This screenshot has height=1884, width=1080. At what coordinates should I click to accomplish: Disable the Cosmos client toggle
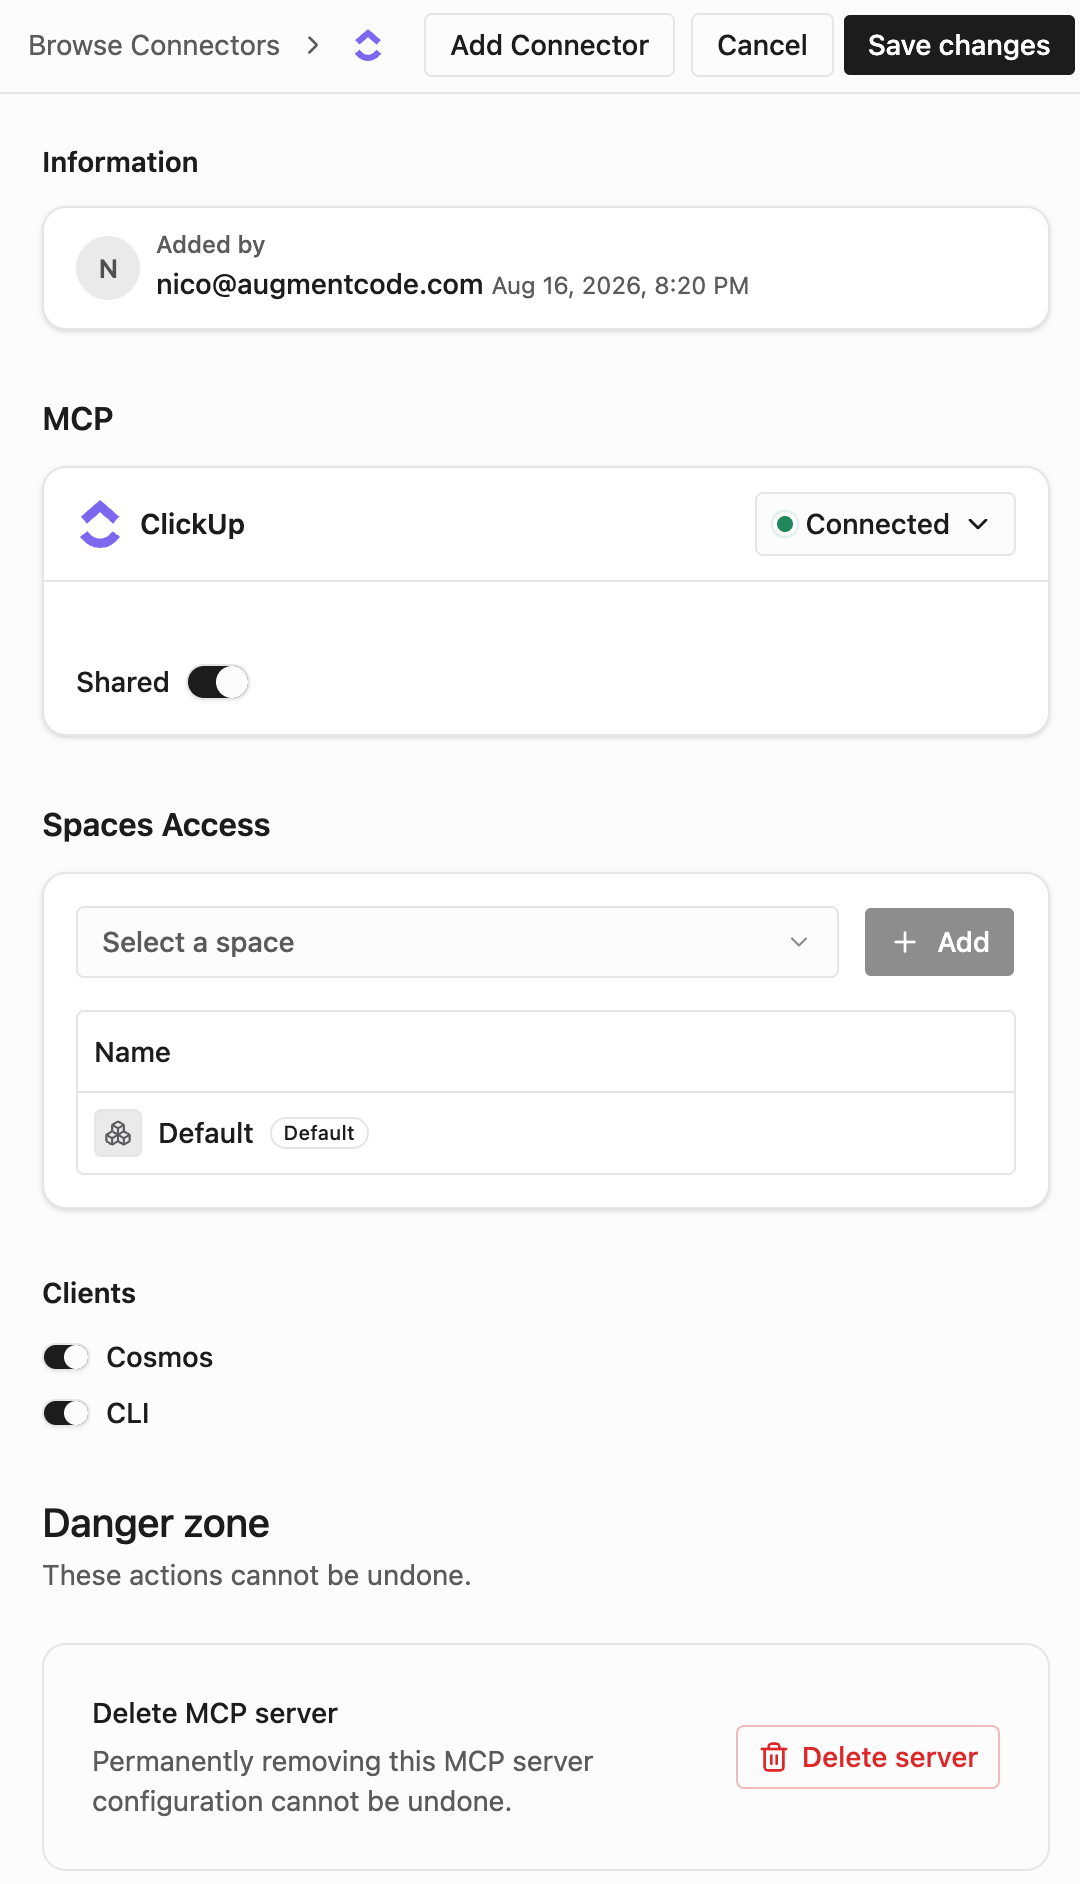[x=66, y=1357]
